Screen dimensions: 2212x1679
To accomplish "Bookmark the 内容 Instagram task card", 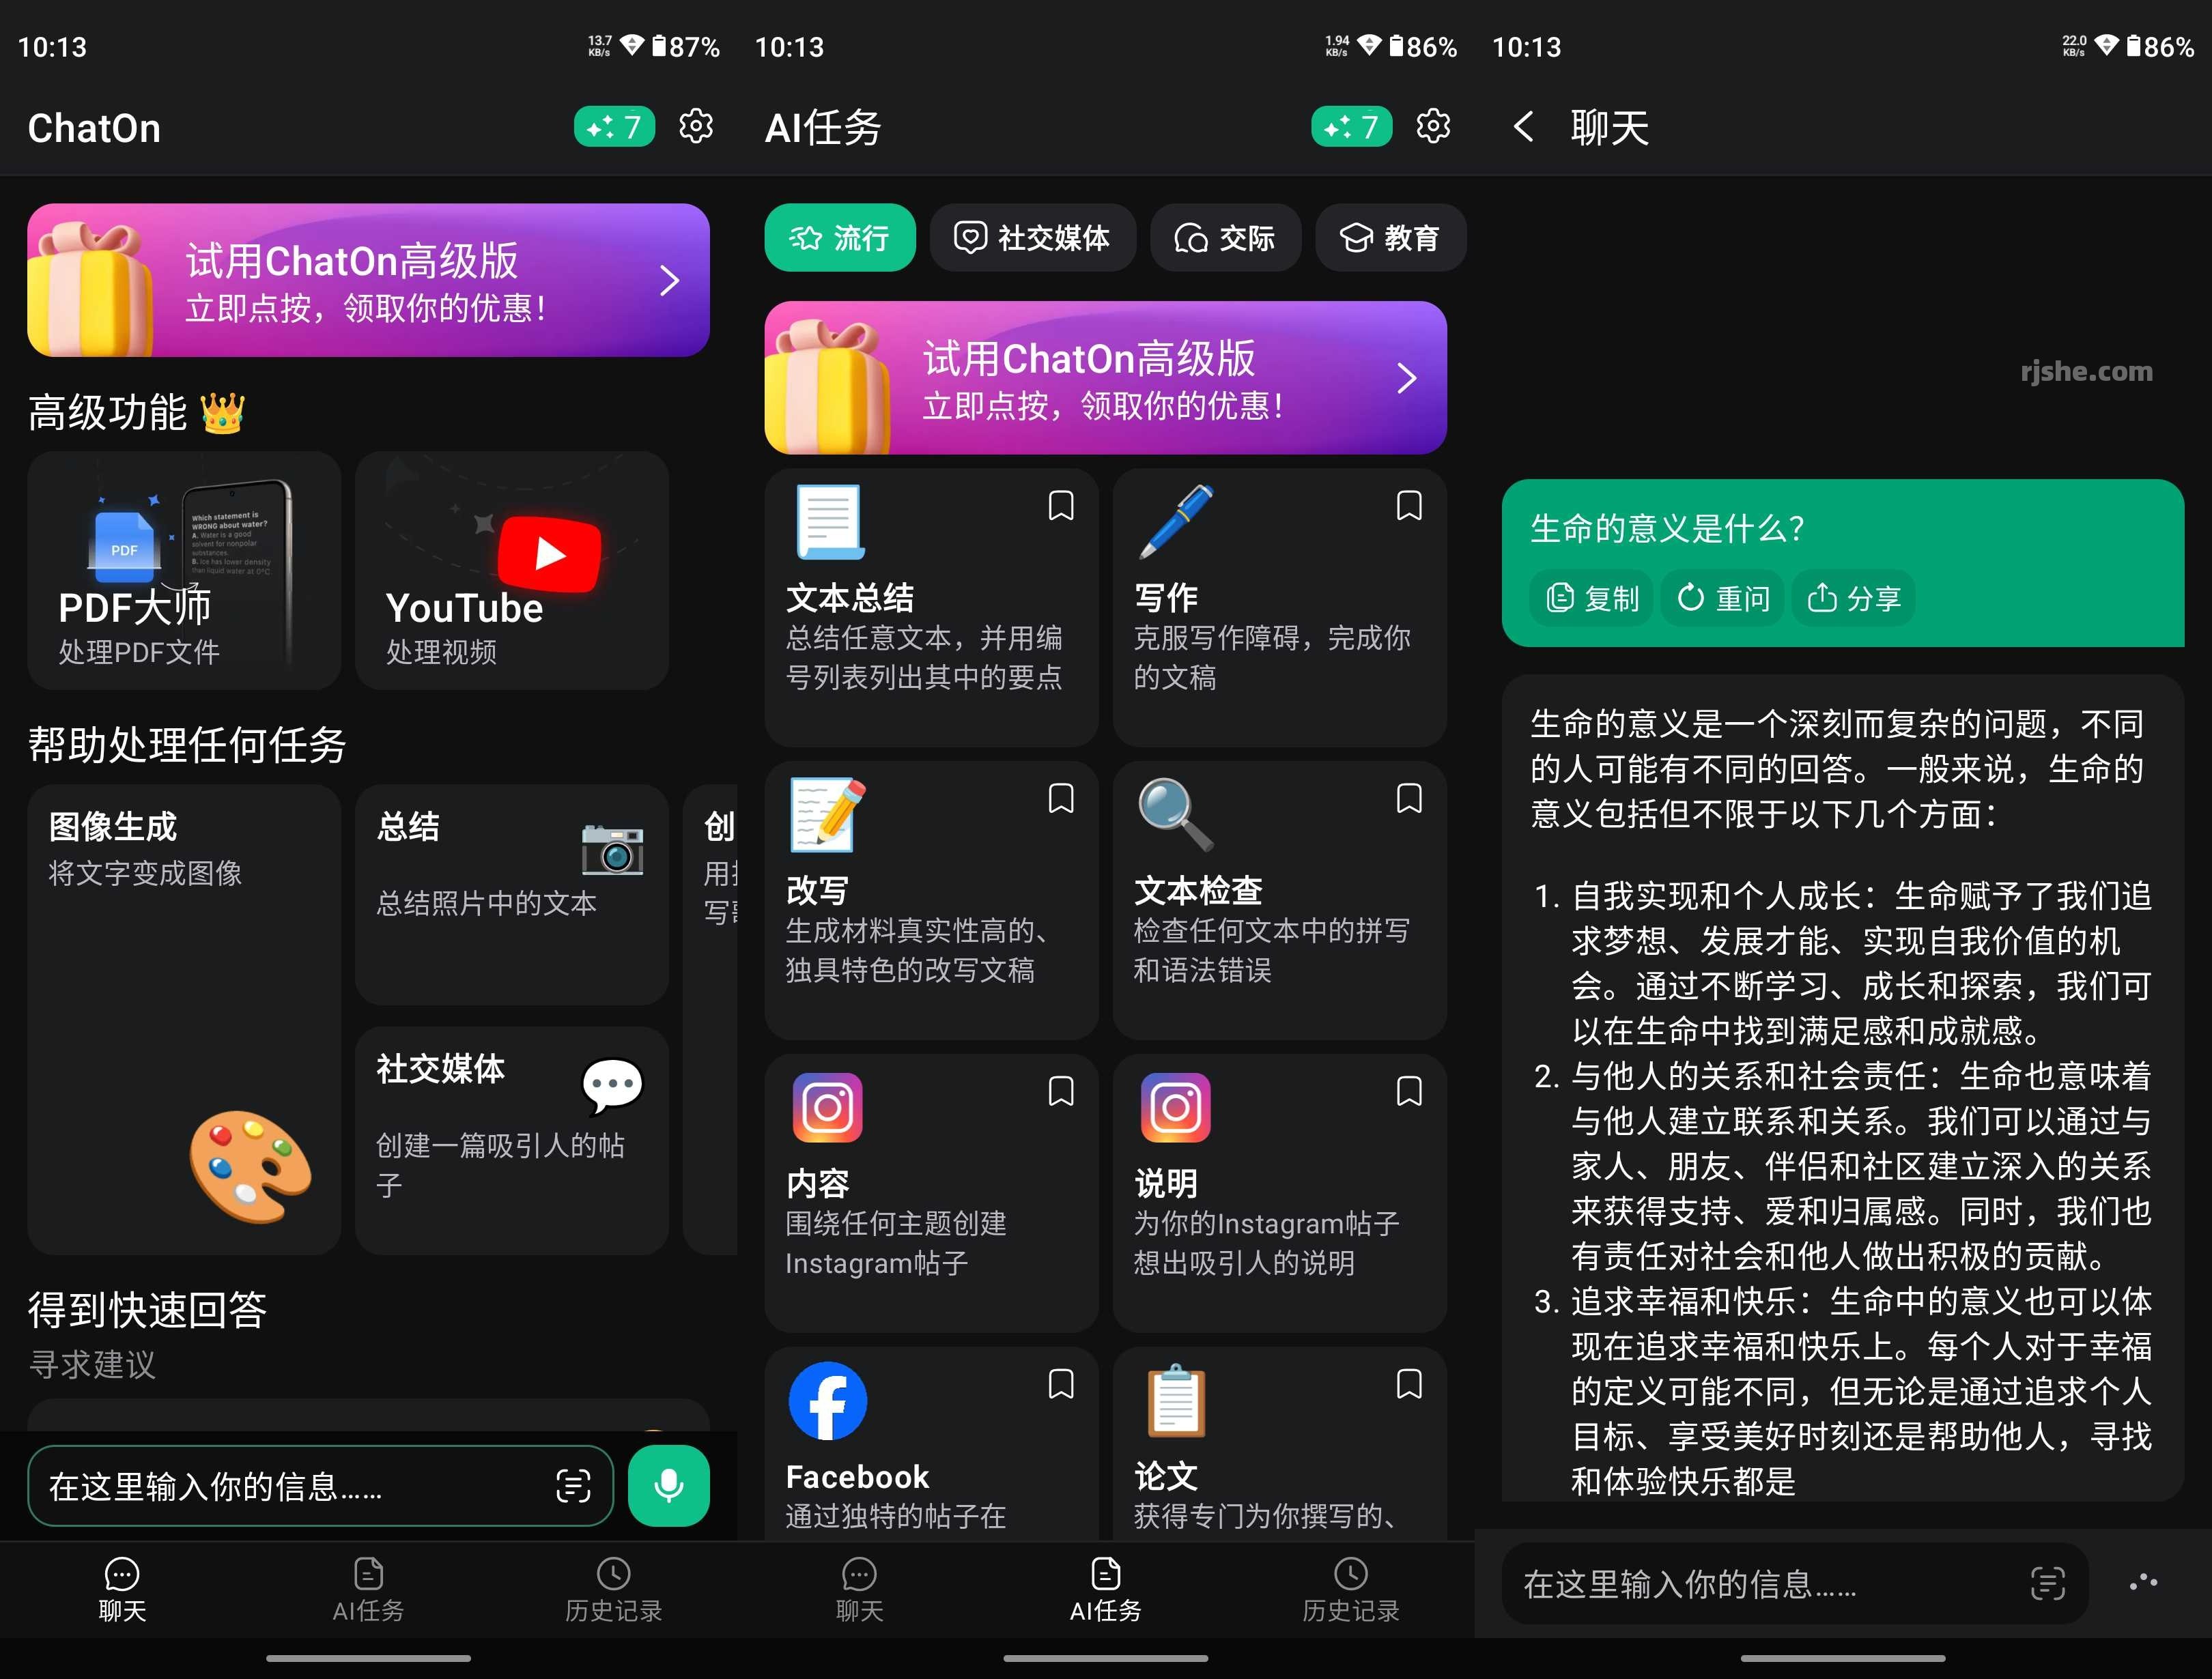I will [x=1061, y=1091].
